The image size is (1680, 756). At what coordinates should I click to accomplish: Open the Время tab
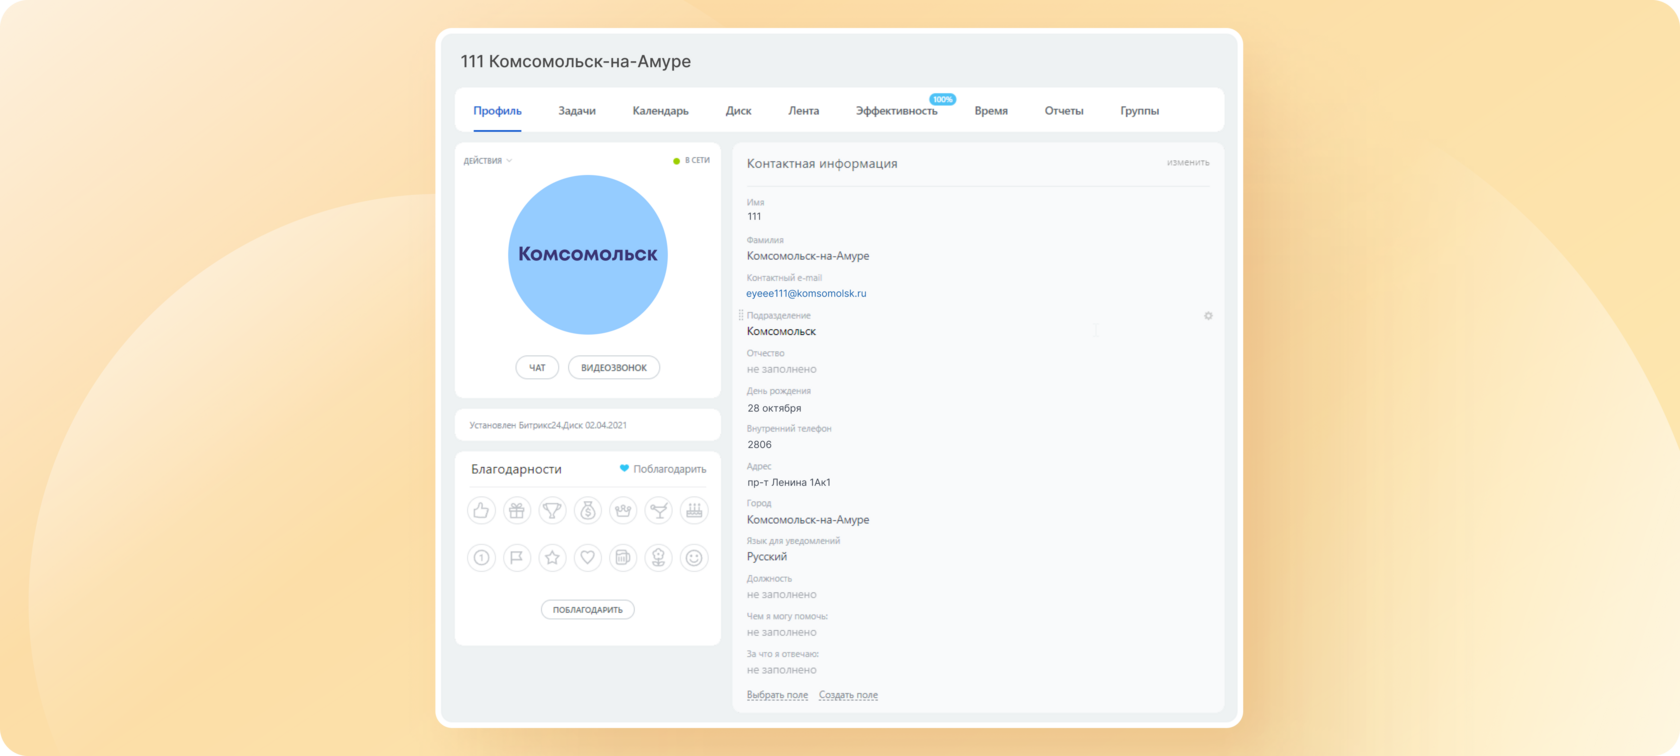pyautogui.click(x=991, y=111)
